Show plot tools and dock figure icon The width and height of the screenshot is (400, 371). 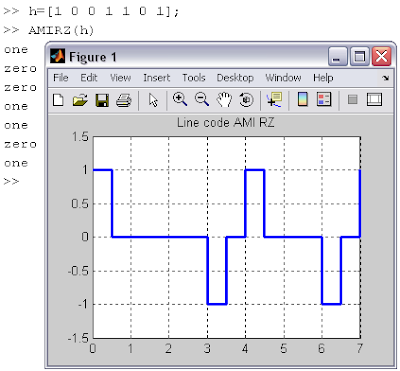374,99
